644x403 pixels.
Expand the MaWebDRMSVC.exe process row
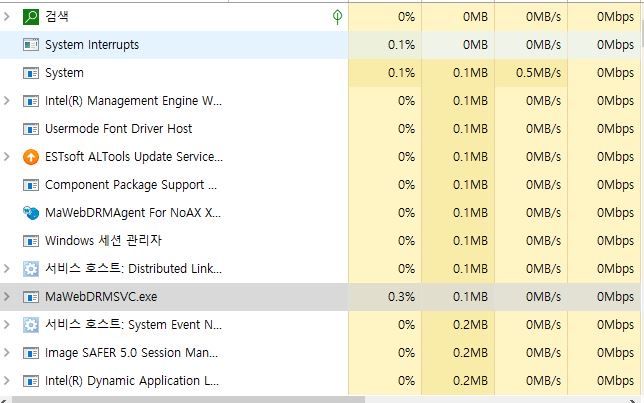(8, 297)
